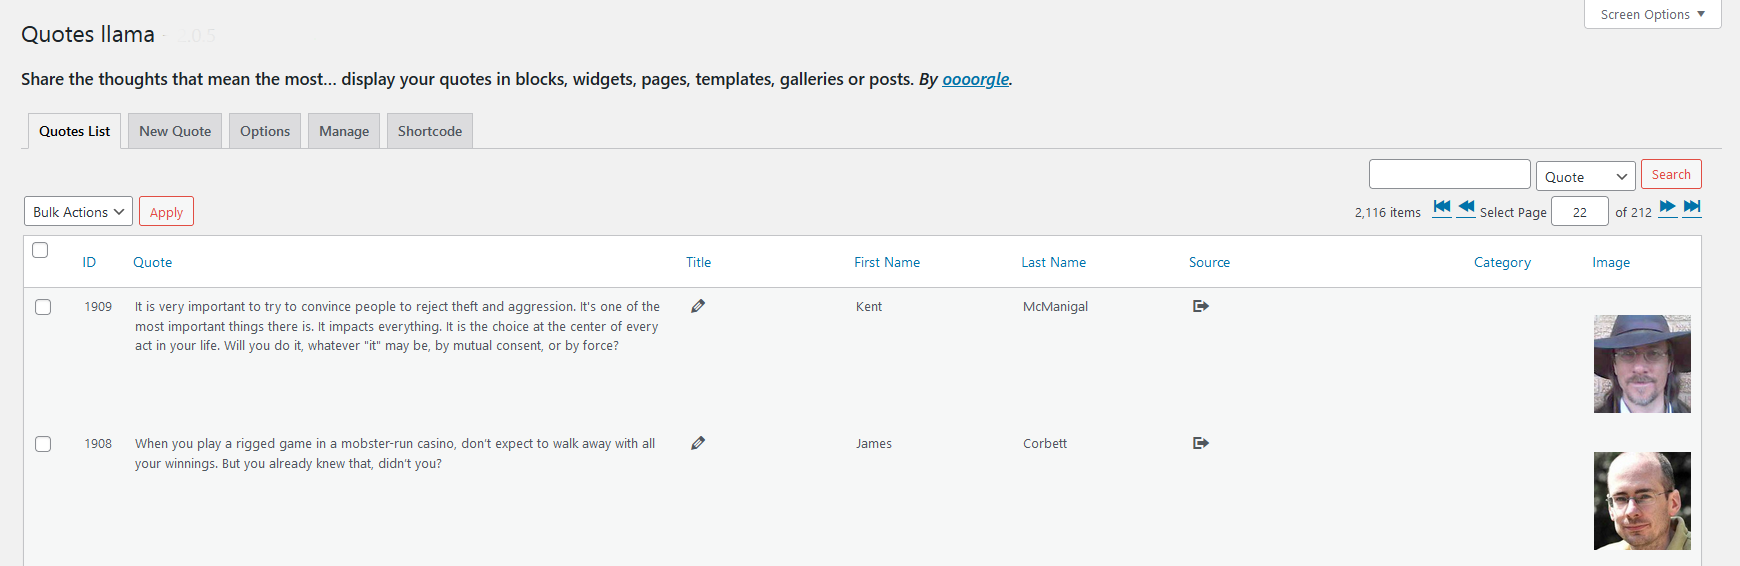Click Kent McManigal's photo thumbnail
Image resolution: width=1740 pixels, height=566 pixels.
[1642, 364]
